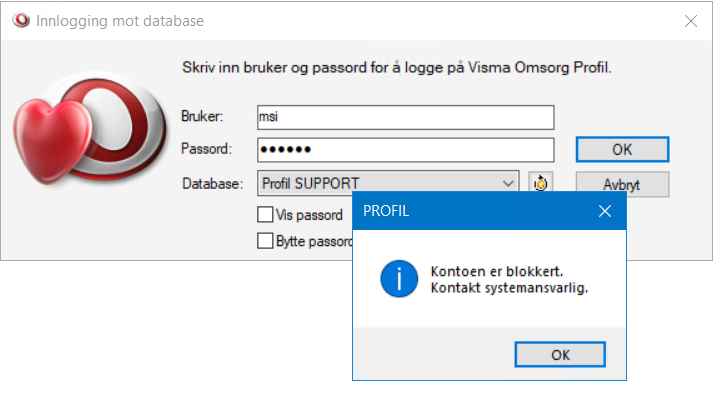The width and height of the screenshot is (717, 401).
Task: Select the Profil SUPPORT combo box
Action: point(380,183)
